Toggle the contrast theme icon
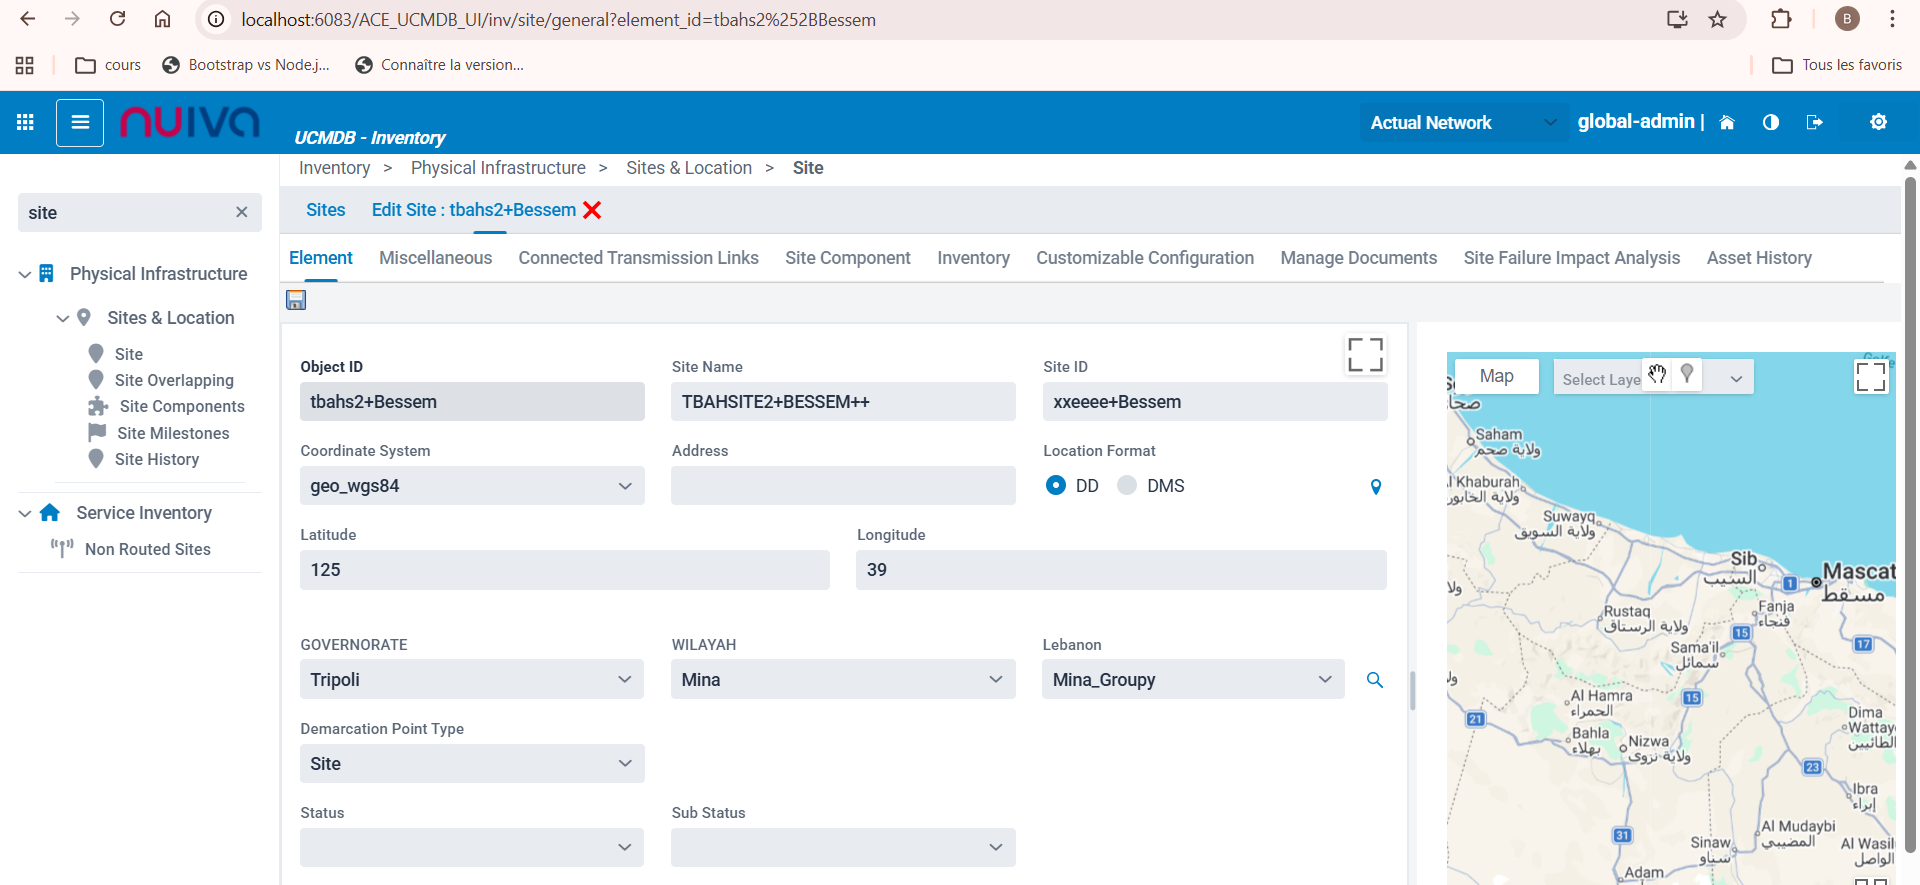This screenshot has width=1920, height=885. (1771, 122)
